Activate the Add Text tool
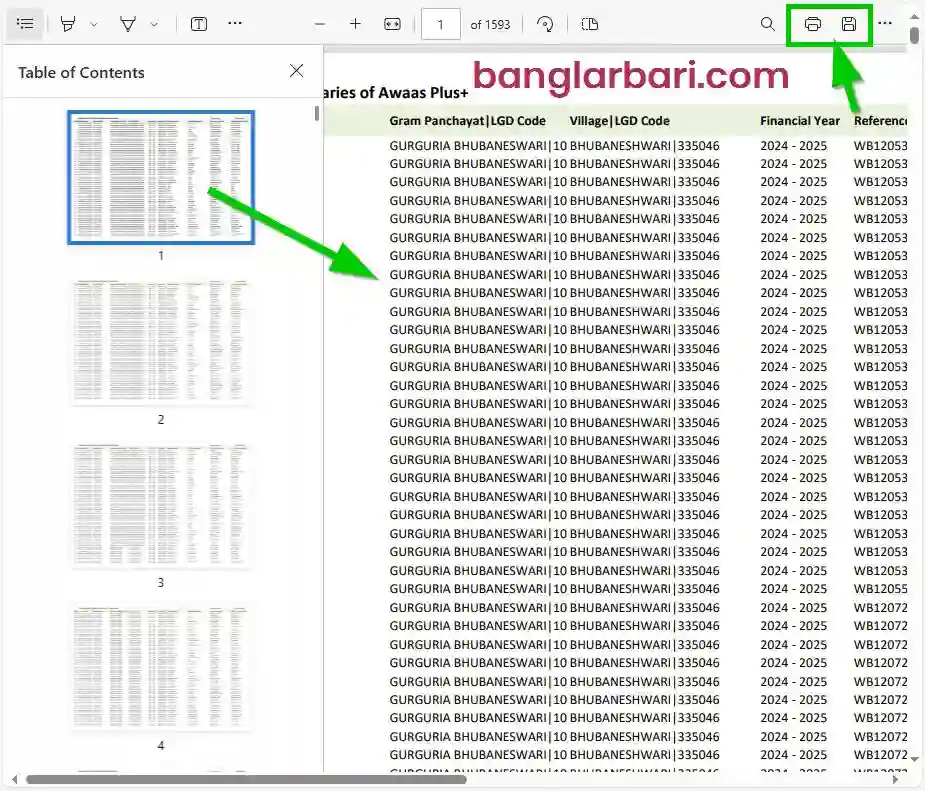The width and height of the screenshot is (925, 791). [198, 24]
